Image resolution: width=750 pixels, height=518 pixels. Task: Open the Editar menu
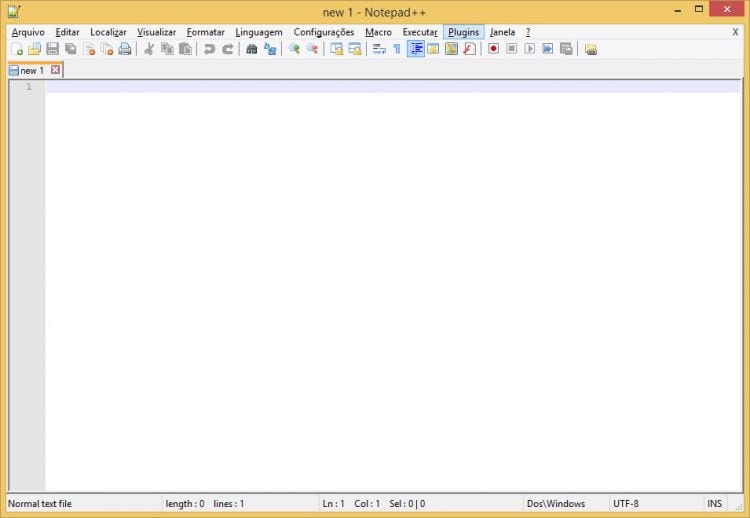click(x=67, y=32)
